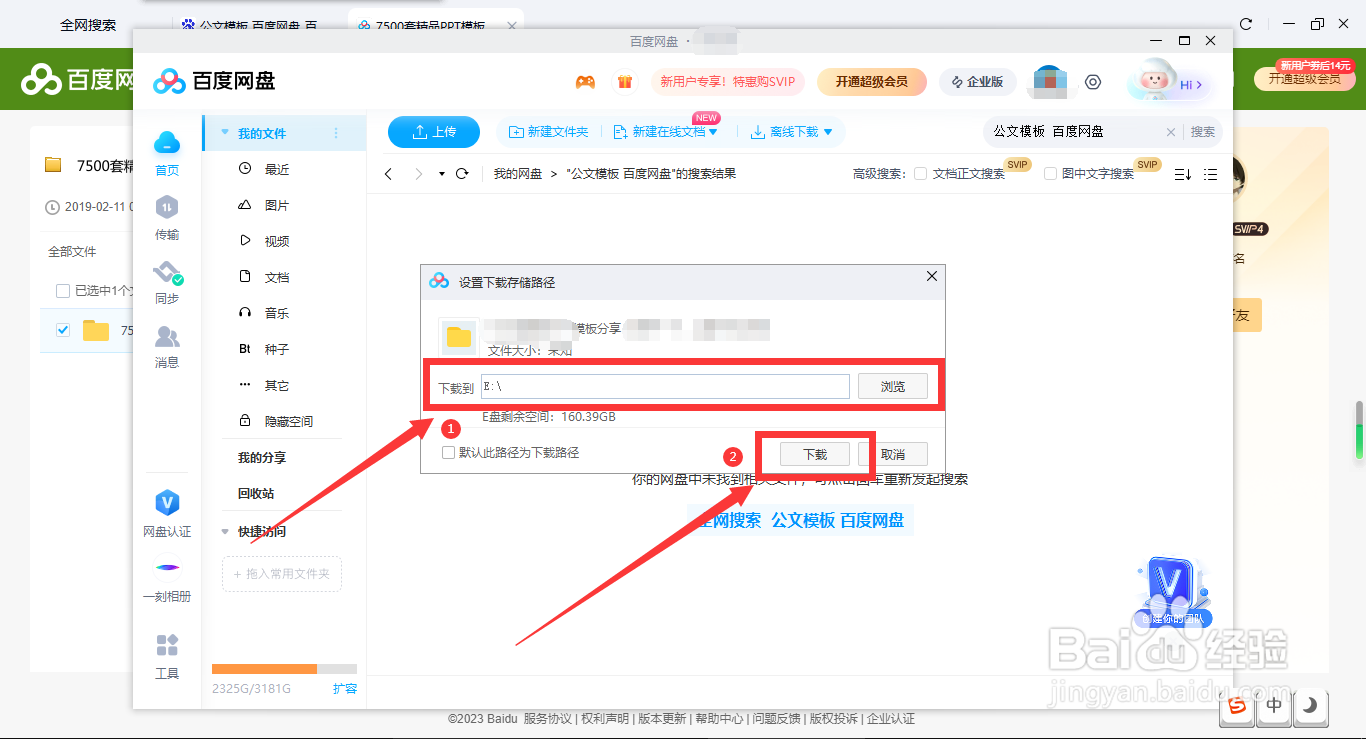Screen dimensions: 1366x739
Task: Open the 传输 transfer panel
Action: tap(167, 218)
